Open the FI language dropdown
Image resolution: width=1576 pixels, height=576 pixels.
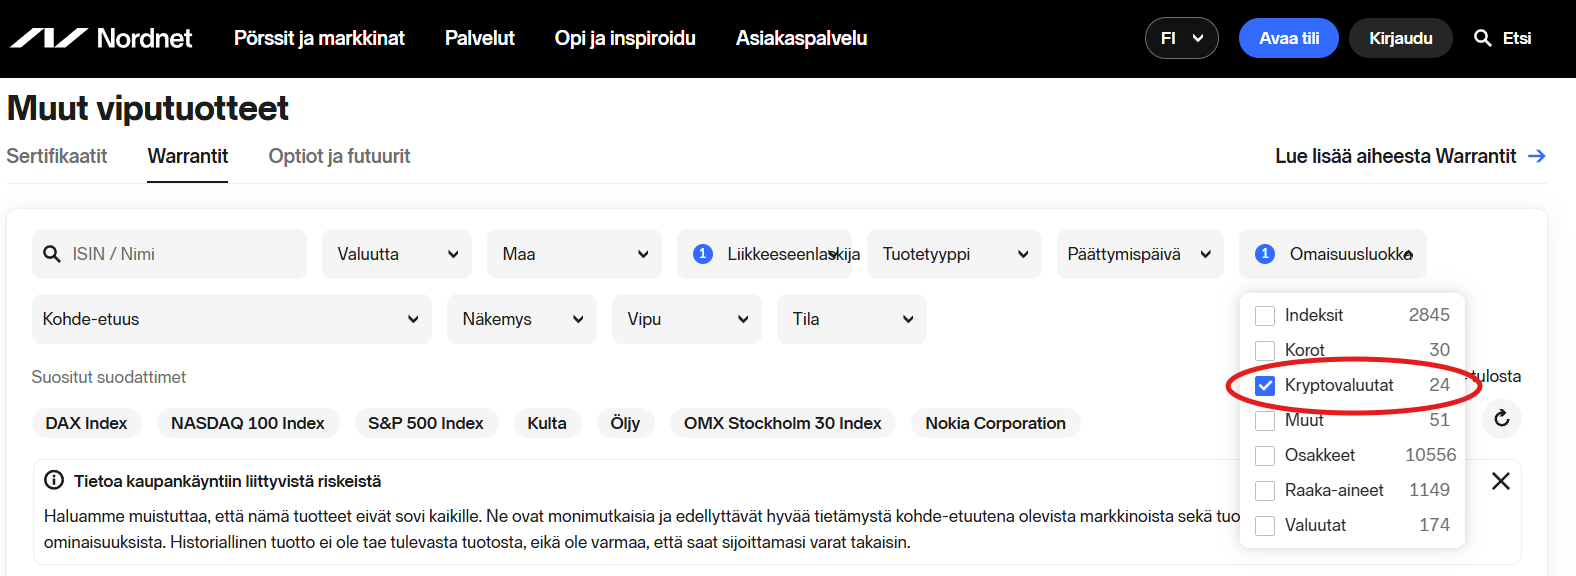click(x=1182, y=38)
